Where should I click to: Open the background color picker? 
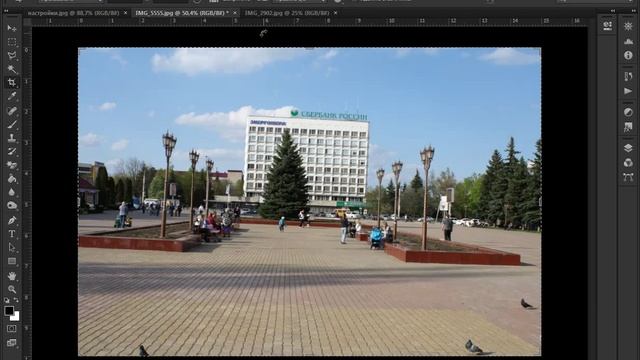coord(16,318)
